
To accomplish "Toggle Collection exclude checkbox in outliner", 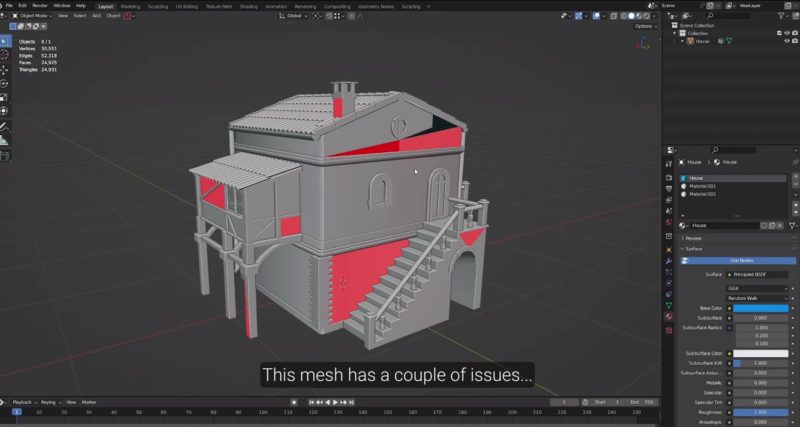I will tap(779, 33).
